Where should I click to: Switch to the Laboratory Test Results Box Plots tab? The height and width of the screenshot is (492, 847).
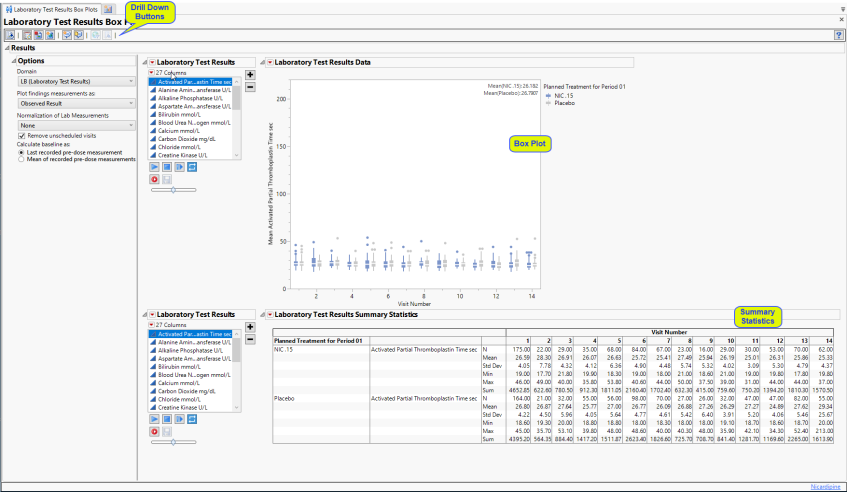tap(50, 8)
